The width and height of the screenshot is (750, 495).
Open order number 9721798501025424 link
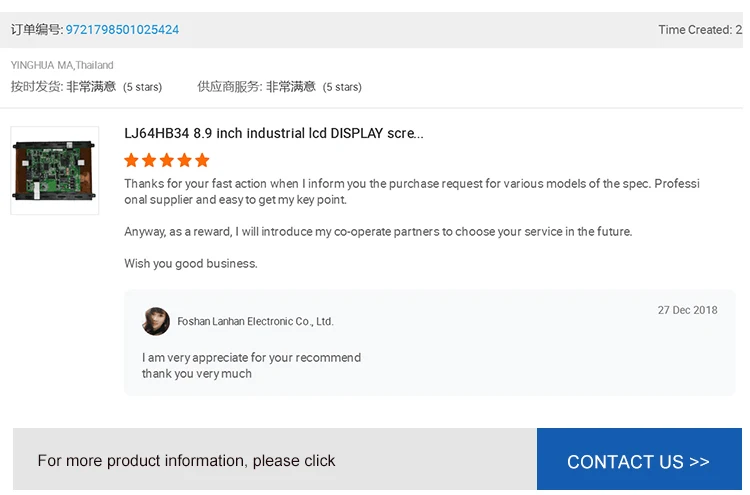[x=122, y=30]
